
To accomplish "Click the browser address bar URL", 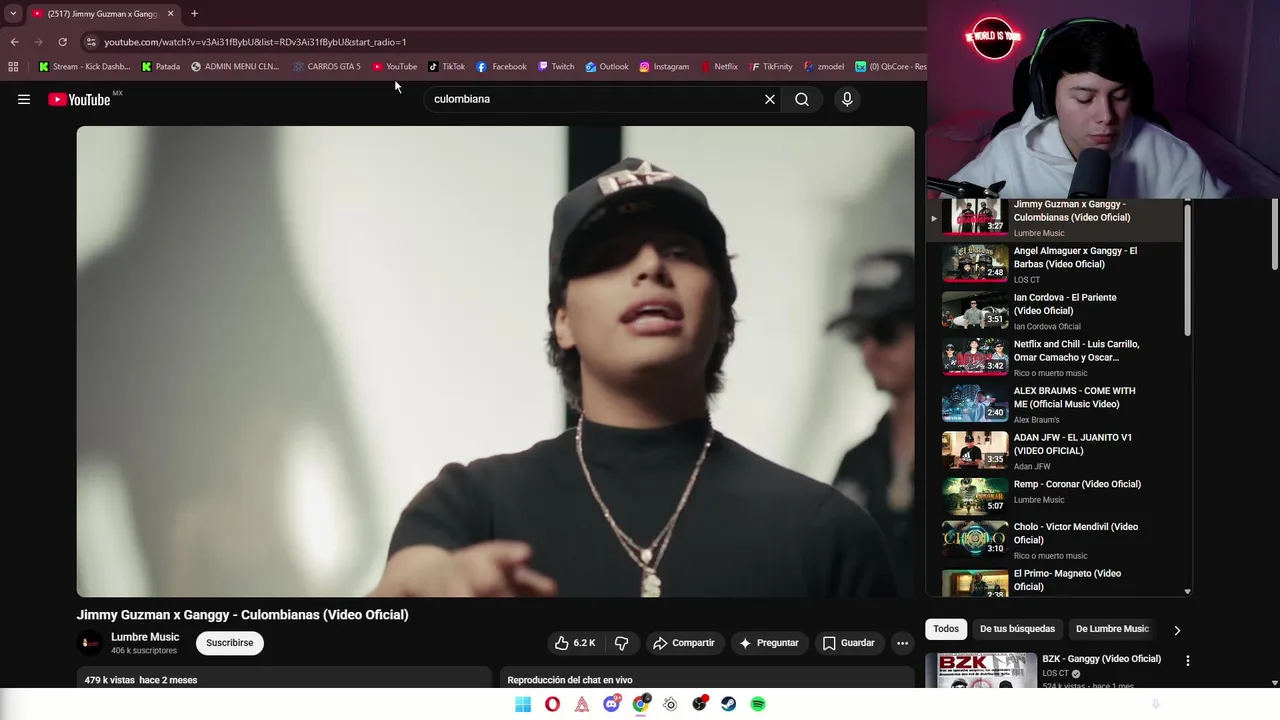I will click(x=255, y=42).
